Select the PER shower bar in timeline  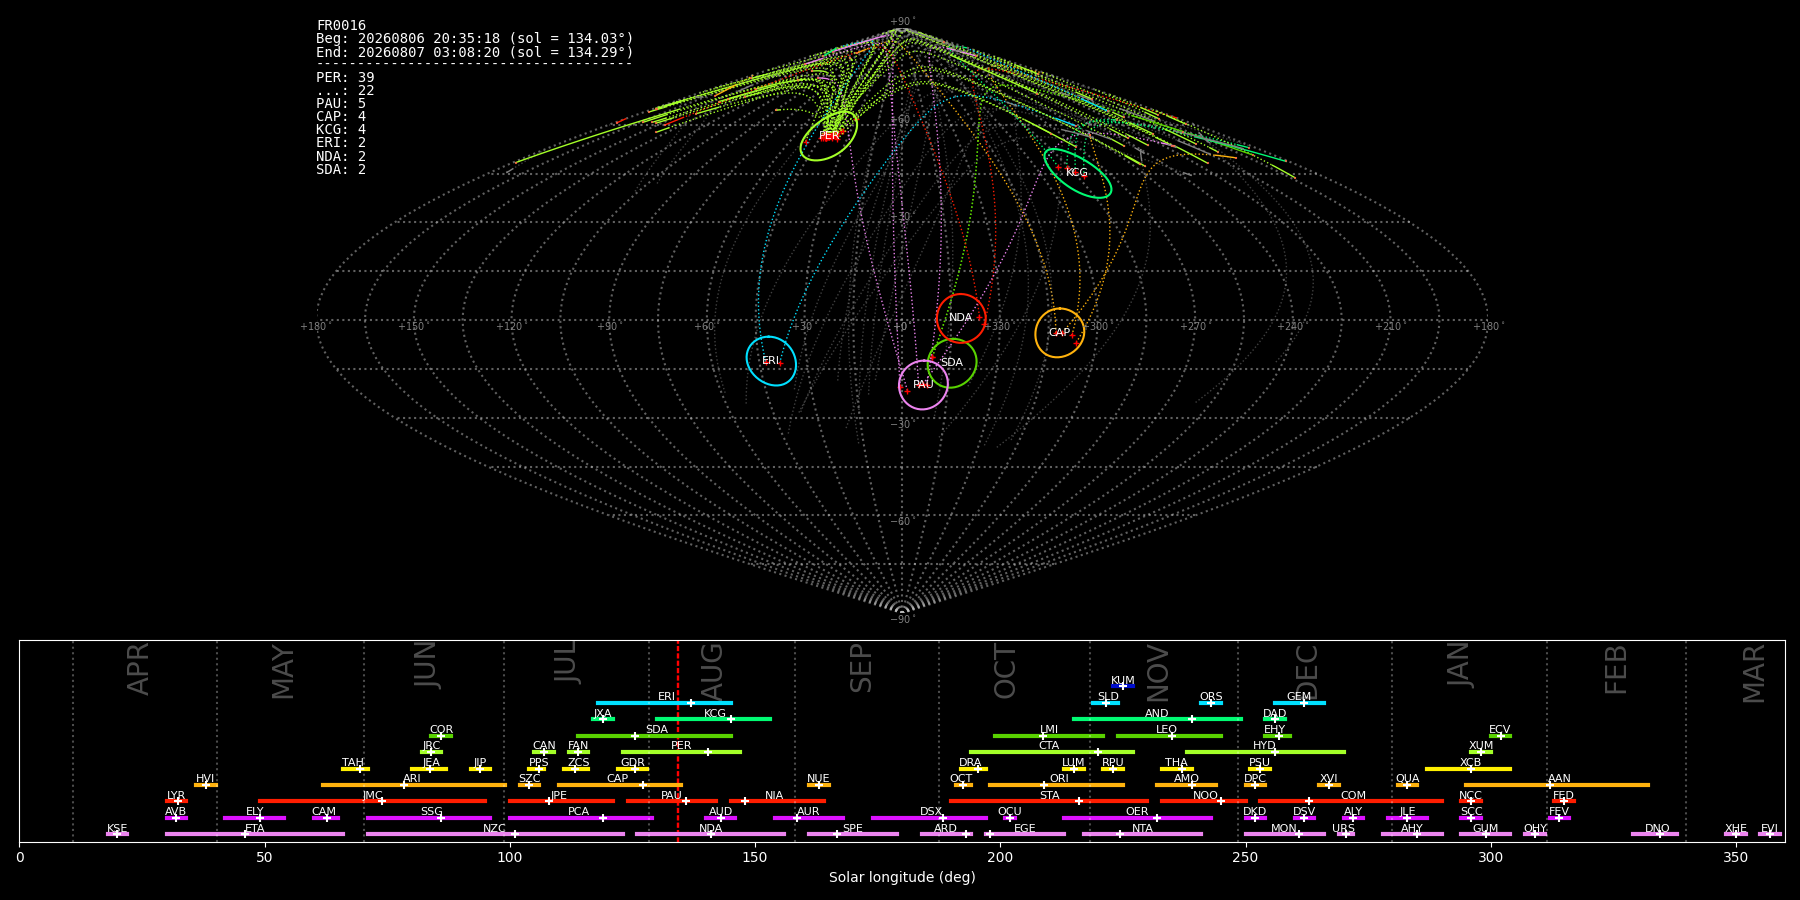point(681,752)
